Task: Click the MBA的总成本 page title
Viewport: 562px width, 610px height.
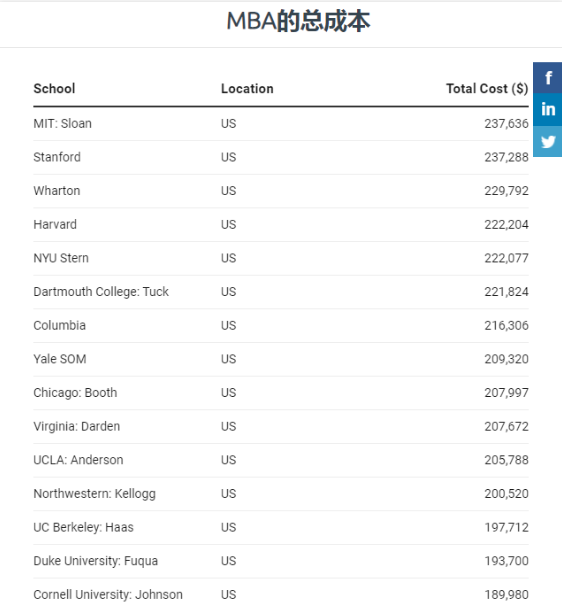Action: pyautogui.click(x=298, y=21)
